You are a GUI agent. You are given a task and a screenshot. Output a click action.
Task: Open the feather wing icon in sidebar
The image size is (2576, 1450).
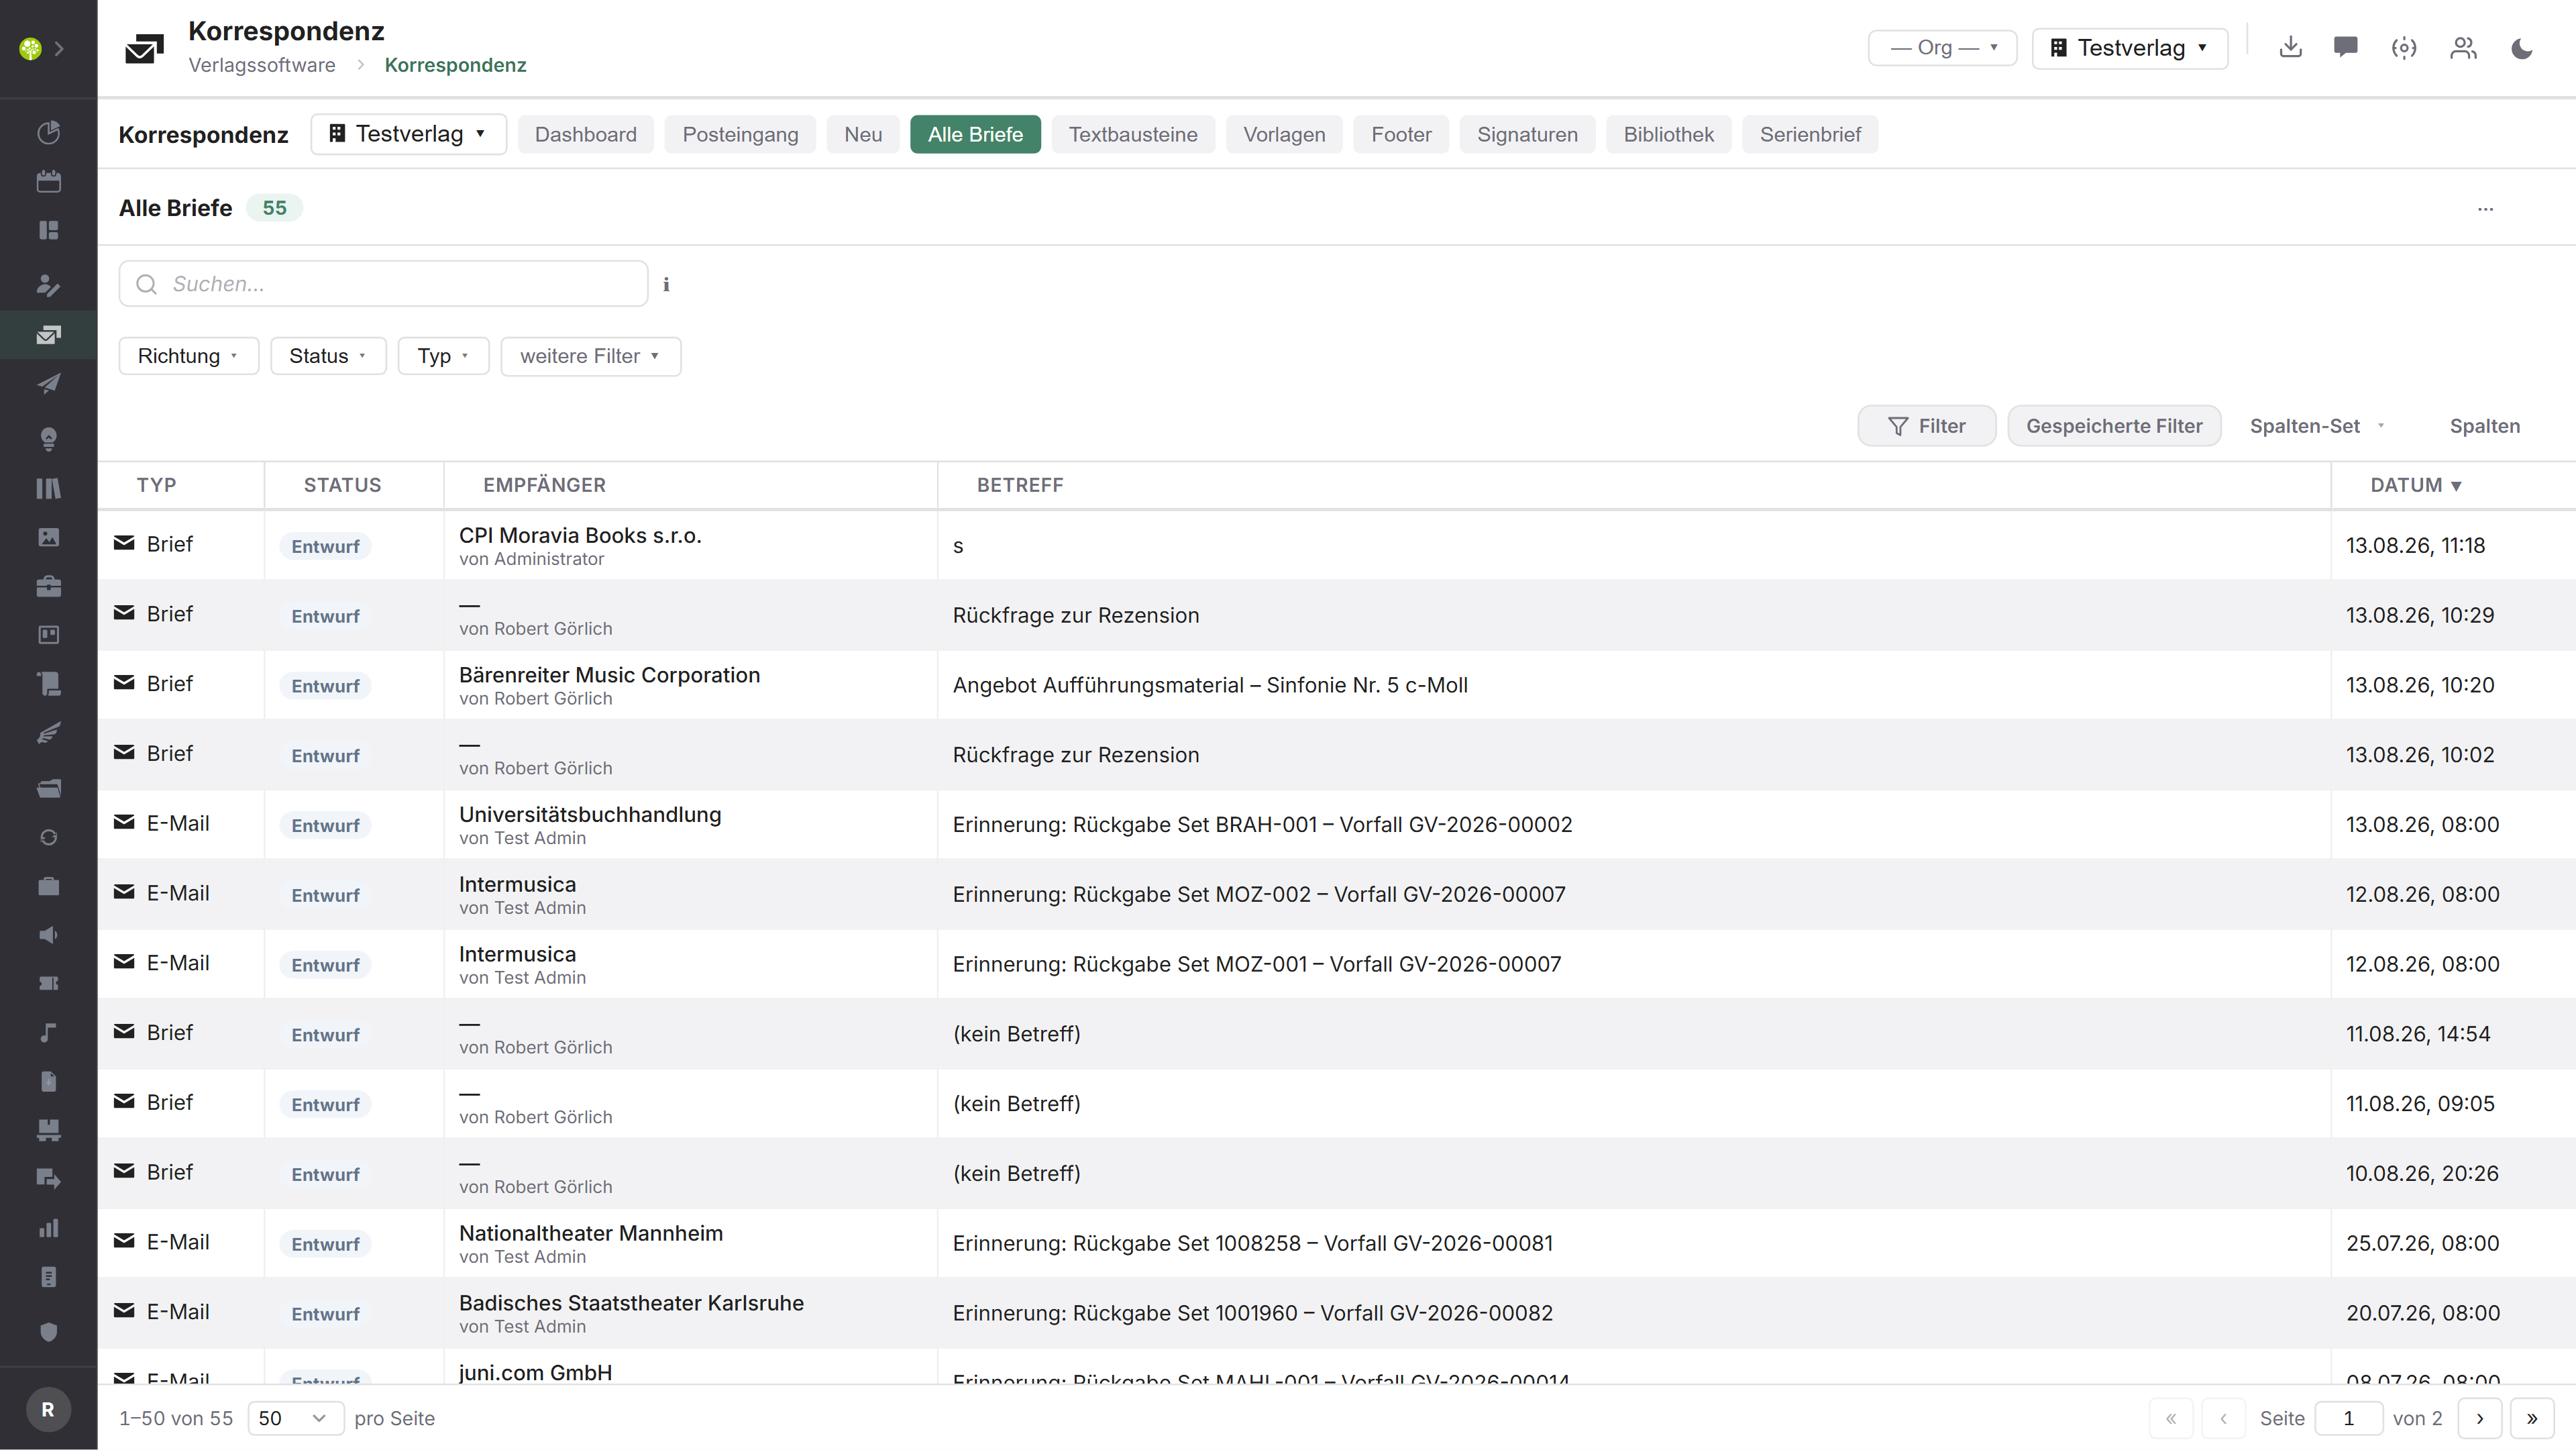(x=48, y=733)
